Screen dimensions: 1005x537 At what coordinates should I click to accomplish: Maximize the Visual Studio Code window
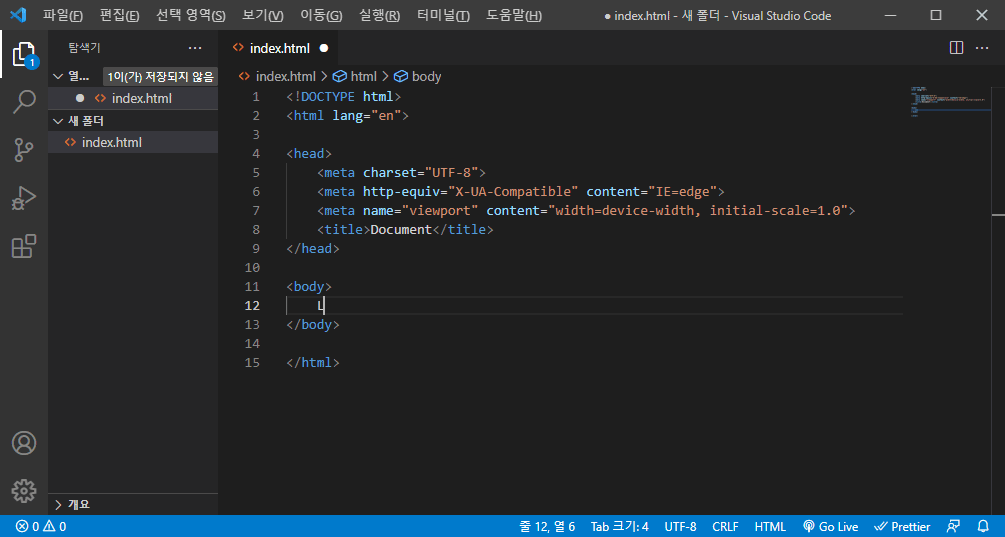click(x=936, y=15)
